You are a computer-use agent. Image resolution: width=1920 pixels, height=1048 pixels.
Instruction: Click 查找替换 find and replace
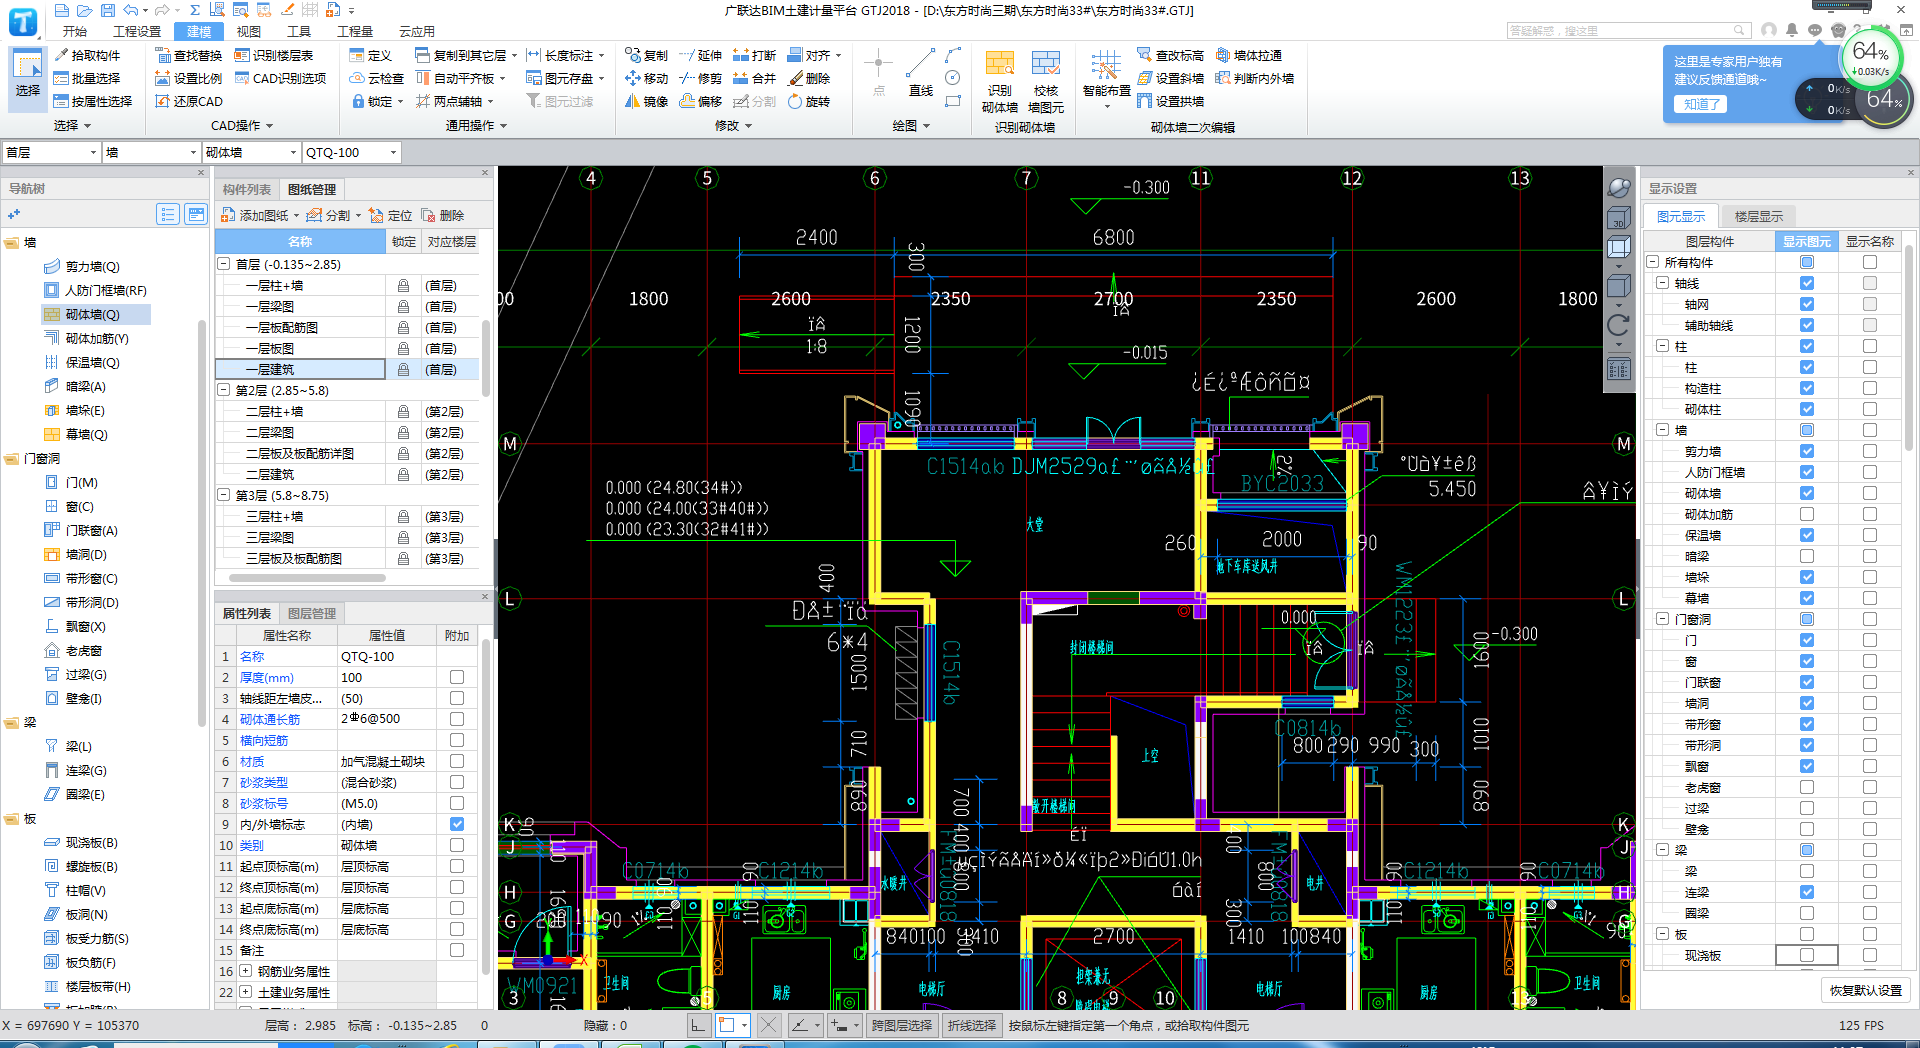coord(189,55)
